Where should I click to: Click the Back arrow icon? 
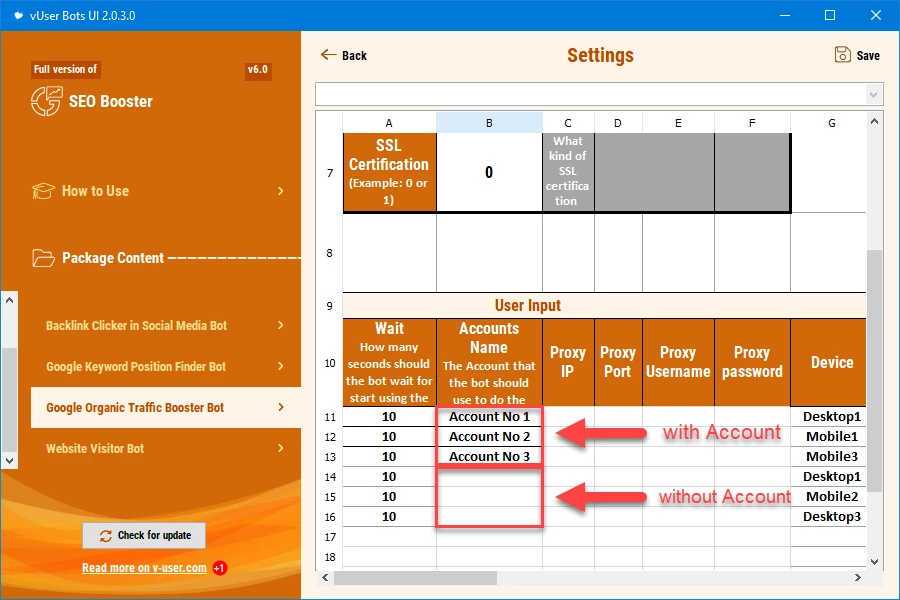(328, 55)
